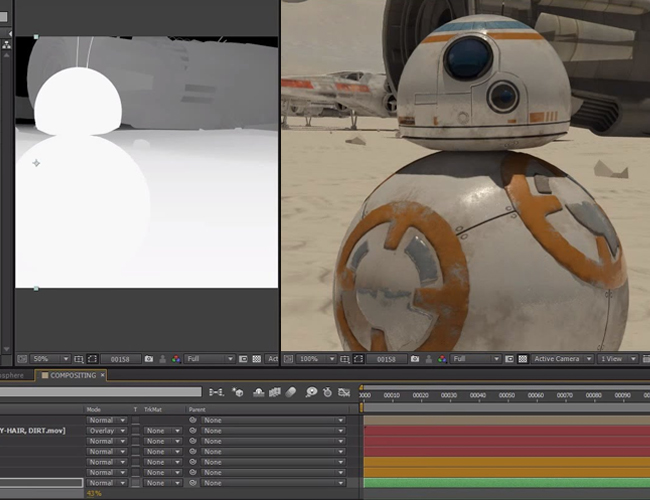This screenshot has width=650, height=500.
Task: Take snapshot in the right viewer
Action: (x=415, y=359)
